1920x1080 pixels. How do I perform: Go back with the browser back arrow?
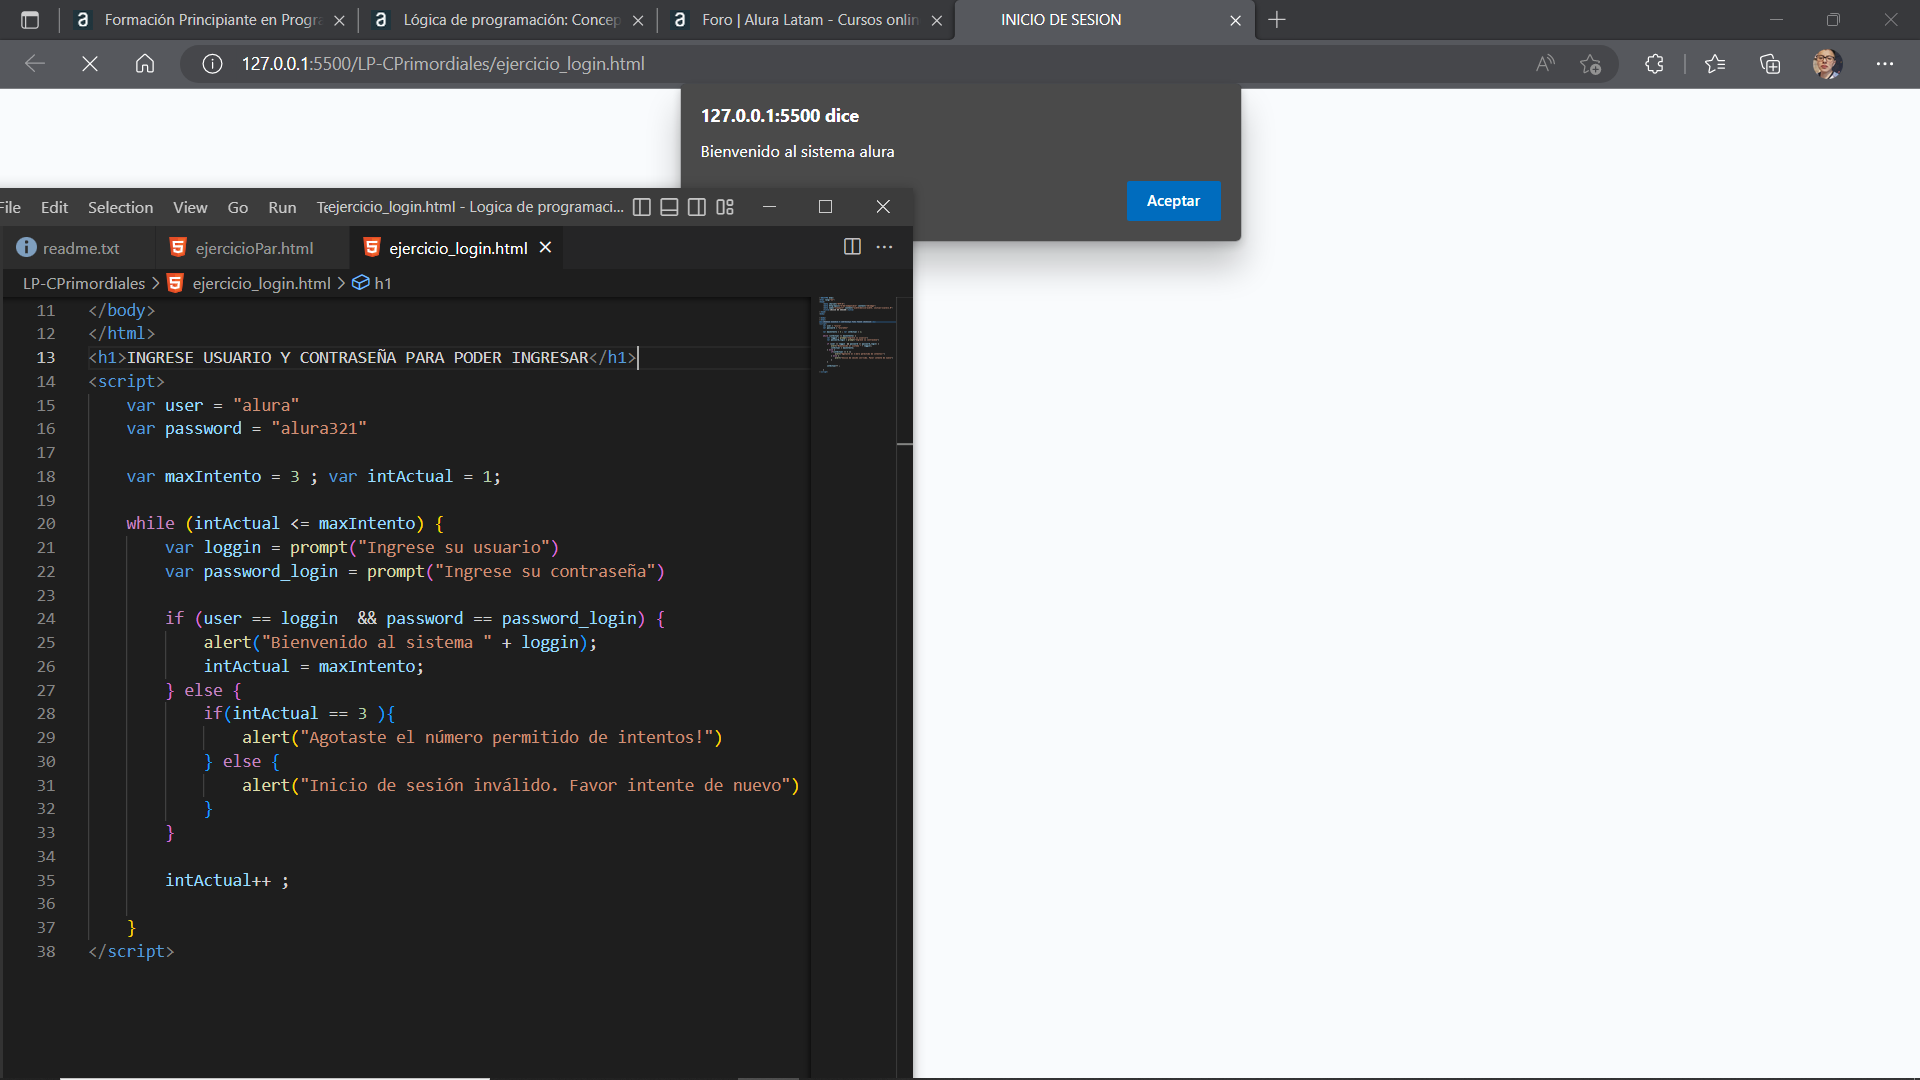(x=35, y=64)
